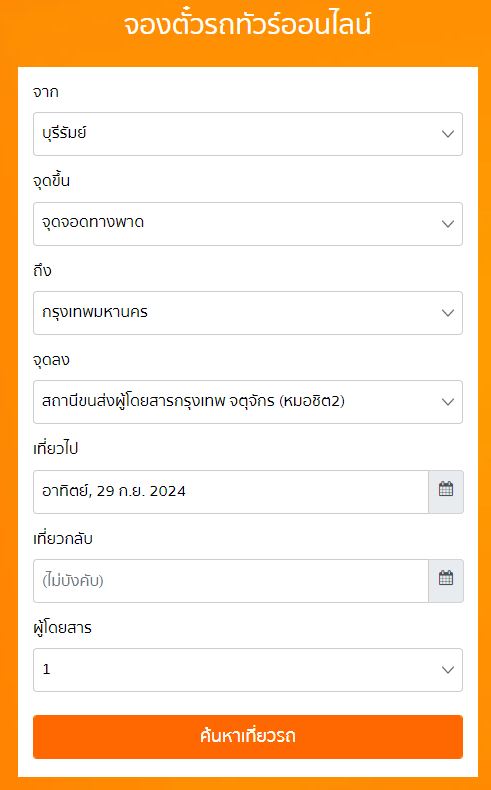Viewport: 491px width, 790px height.
Task: Click the chevron arrow in the ผู้โดยสาร field
Action: coord(448,670)
